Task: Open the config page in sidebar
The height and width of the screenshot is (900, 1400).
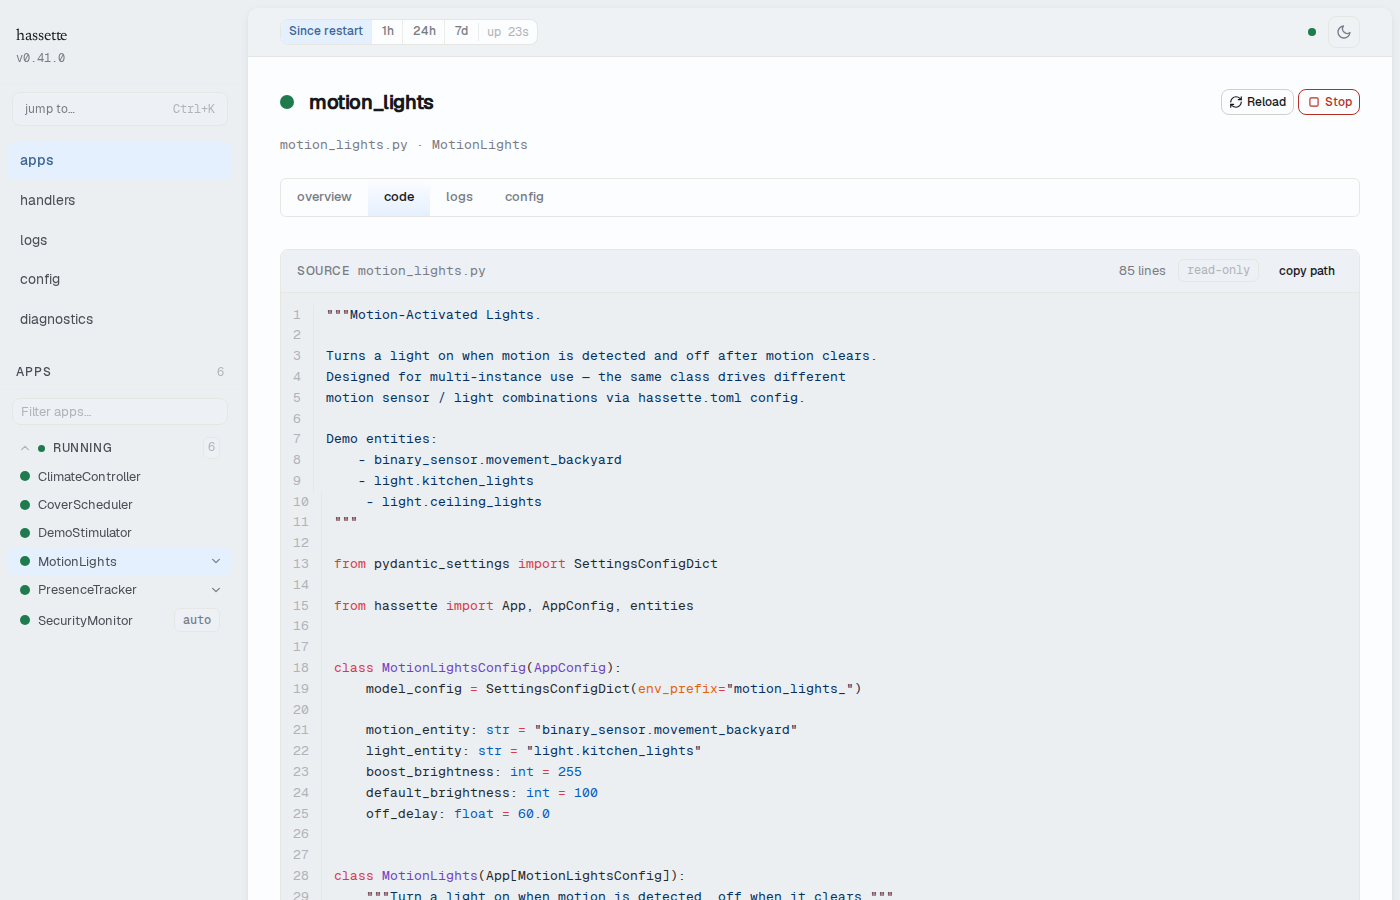Action: tap(120, 279)
